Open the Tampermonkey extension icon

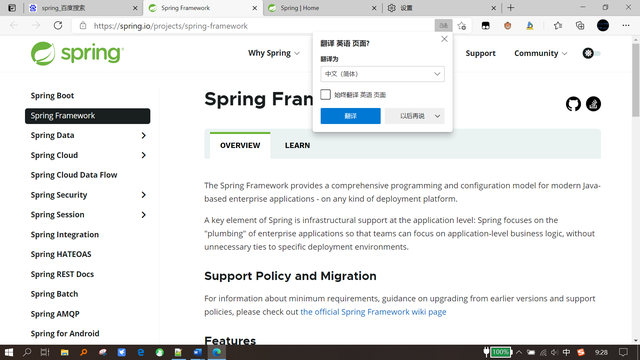pyautogui.click(x=485, y=26)
